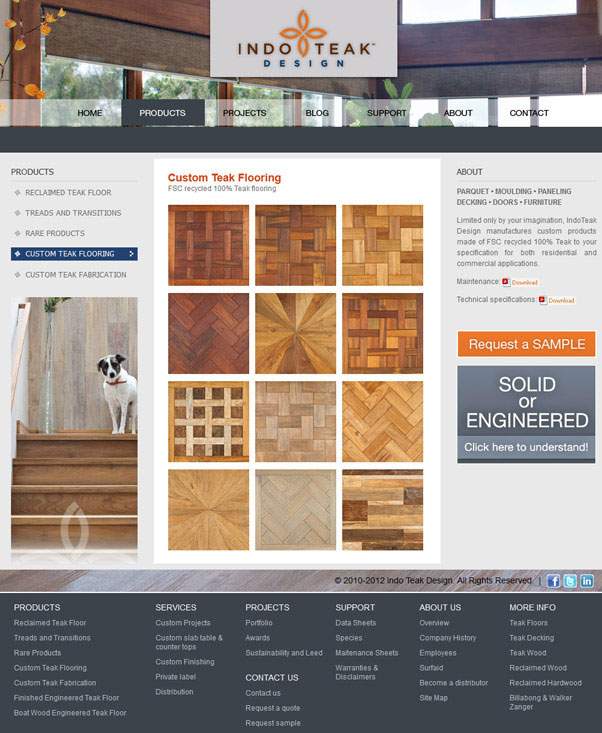Open the light herringbone third-row thumbnail
Image resolution: width=602 pixels, height=733 pixels.
point(382,422)
